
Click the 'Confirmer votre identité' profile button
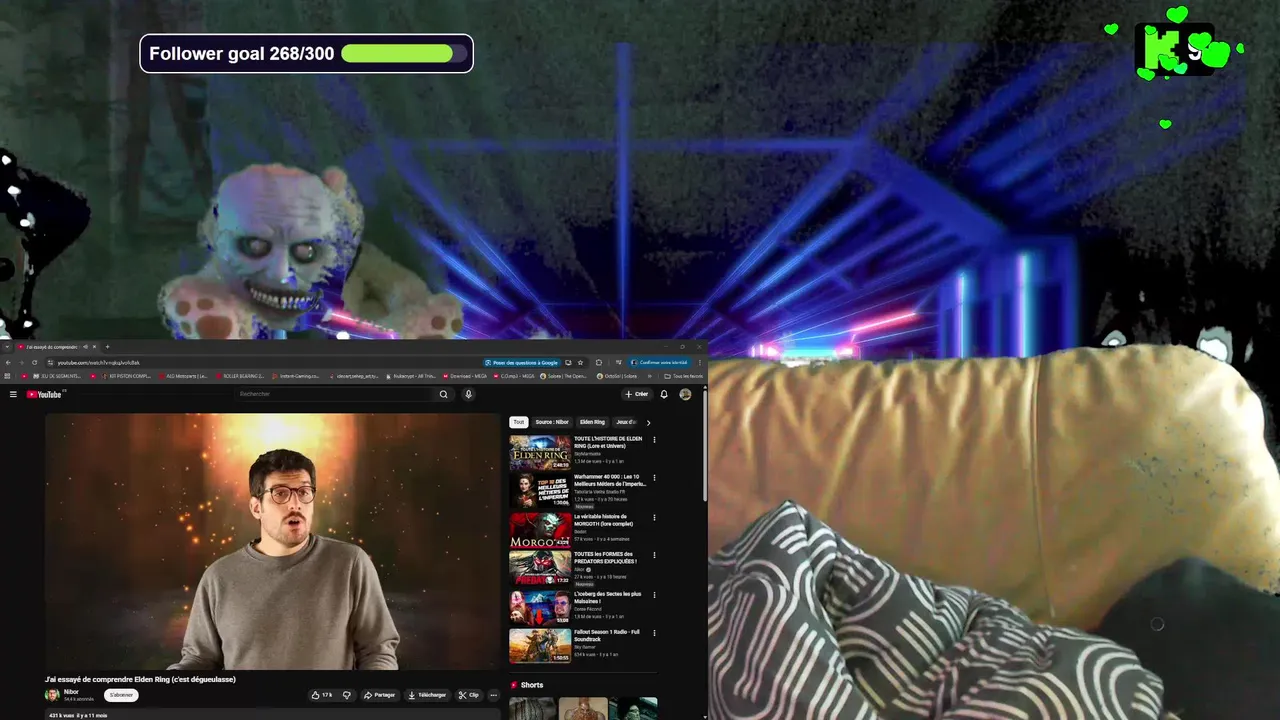click(660, 362)
